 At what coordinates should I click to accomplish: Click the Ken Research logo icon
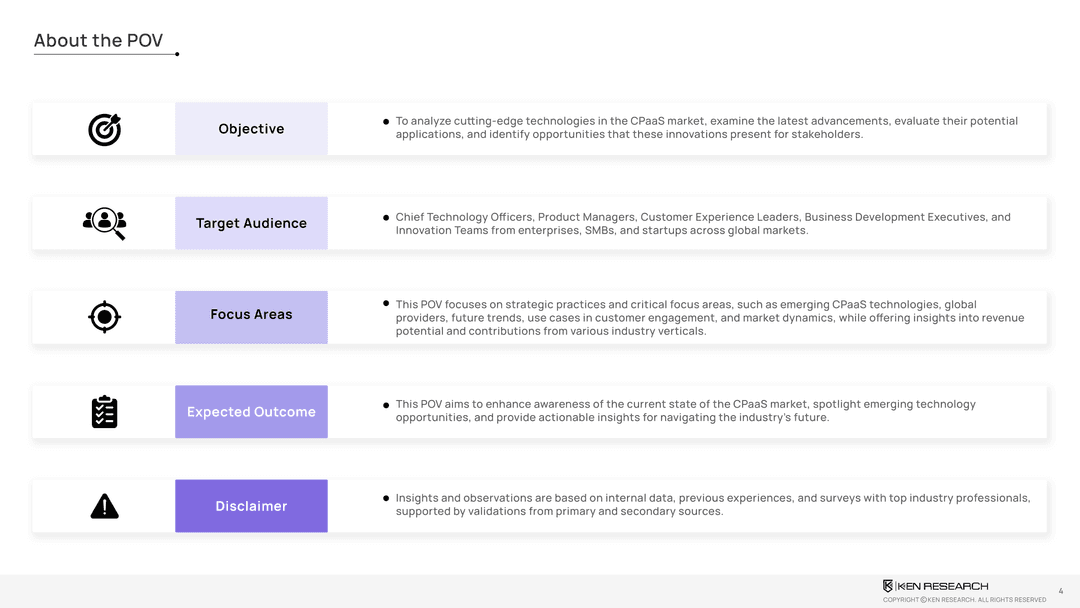[888, 586]
